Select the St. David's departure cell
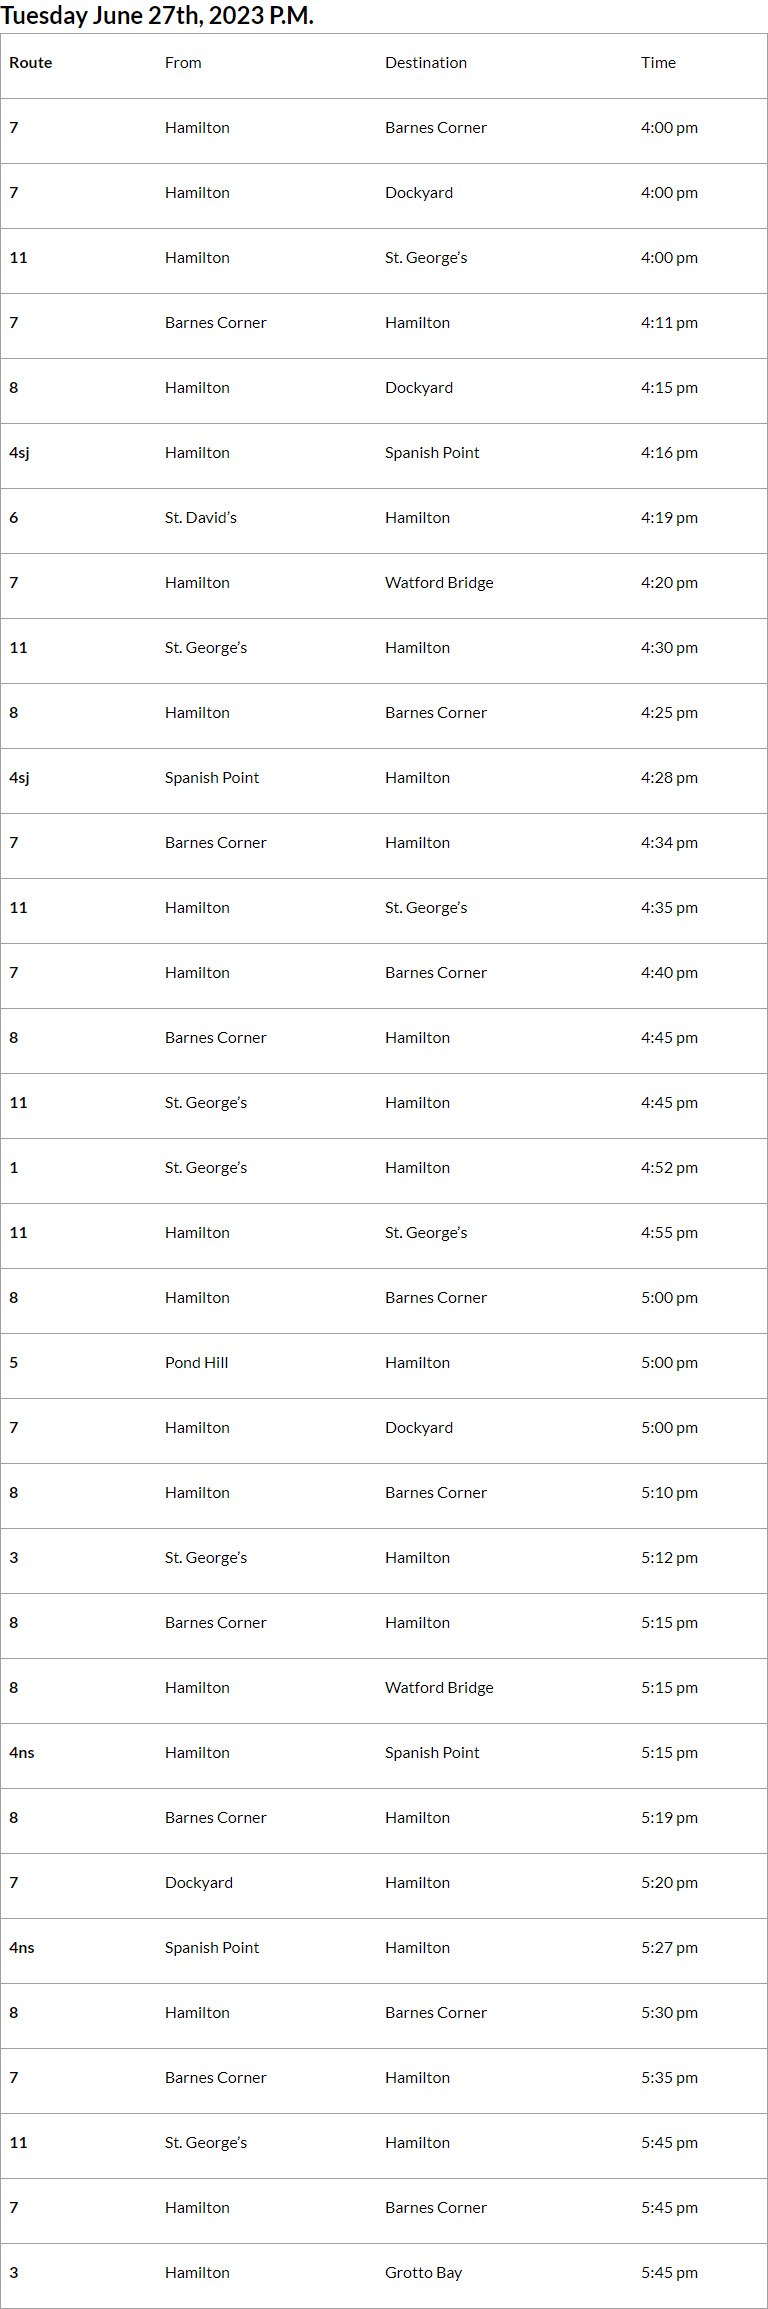 pyautogui.click(x=201, y=518)
